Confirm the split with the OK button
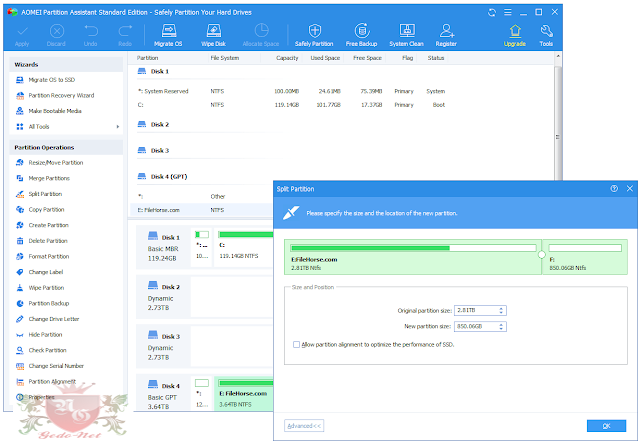Viewport: 640px width, 443px height. pyautogui.click(x=607, y=426)
